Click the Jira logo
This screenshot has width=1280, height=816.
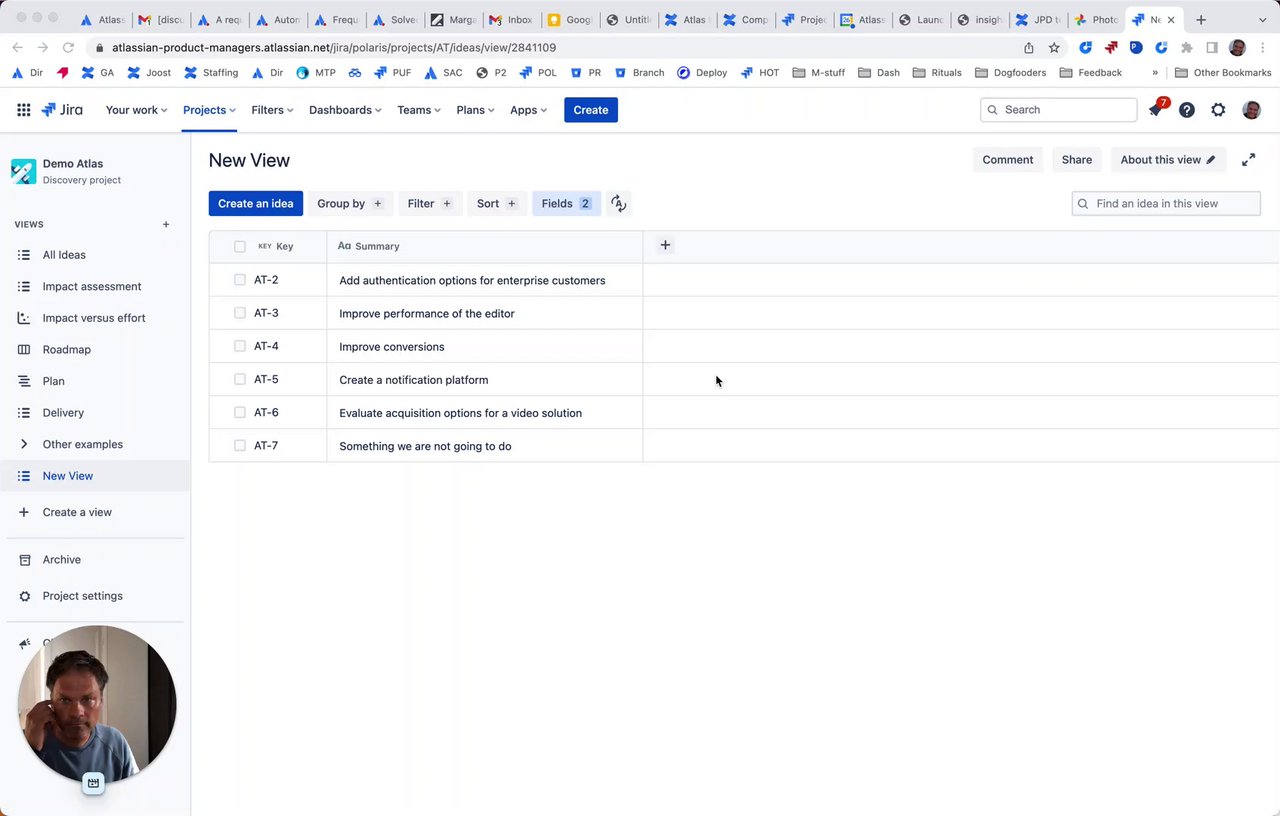(62, 110)
